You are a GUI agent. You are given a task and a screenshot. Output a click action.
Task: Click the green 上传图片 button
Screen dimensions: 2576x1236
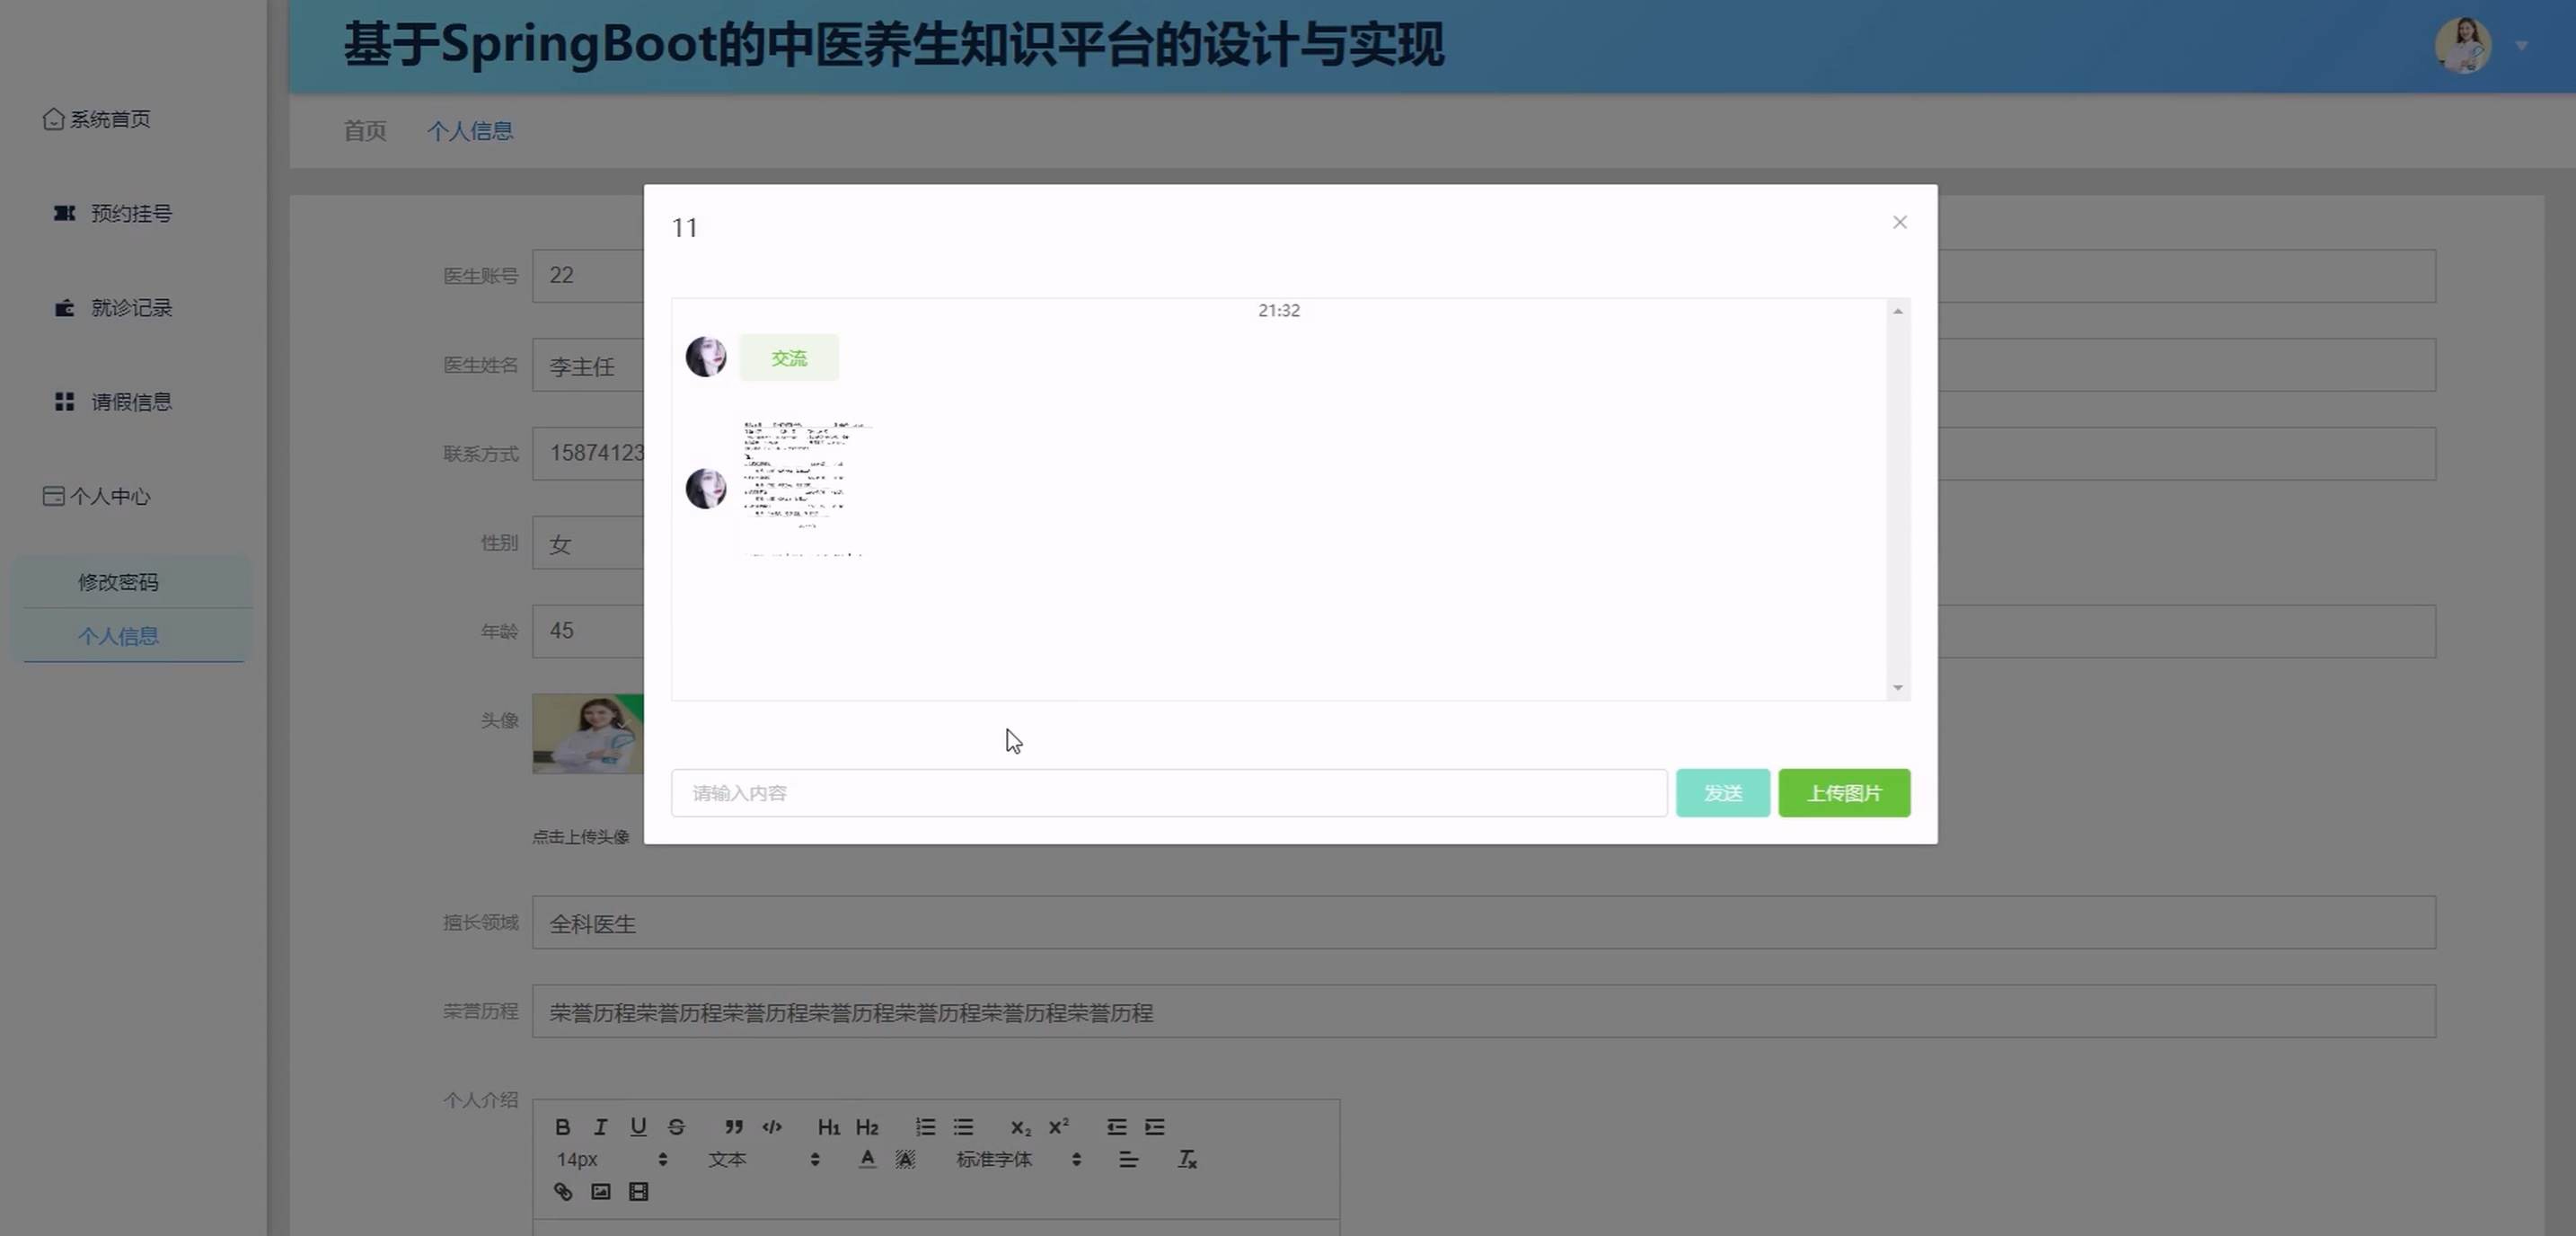click(x=1843, y=793)
